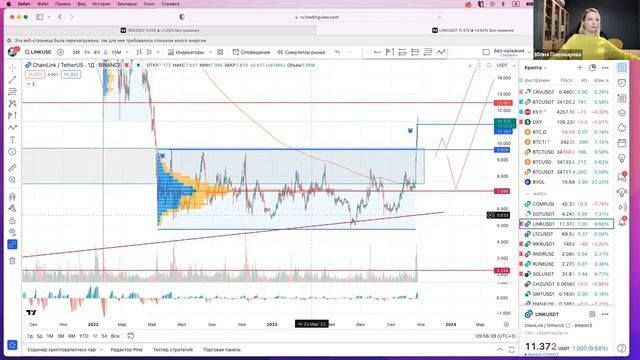Select the DXY row in watchlist

coord(567,122)
